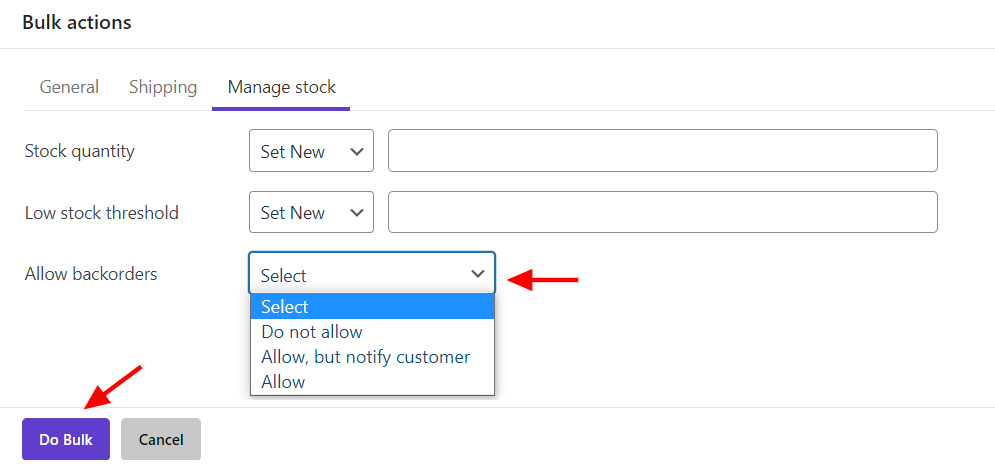
Task: Cancel the bulk actions dialog
Action: [161, 439]
